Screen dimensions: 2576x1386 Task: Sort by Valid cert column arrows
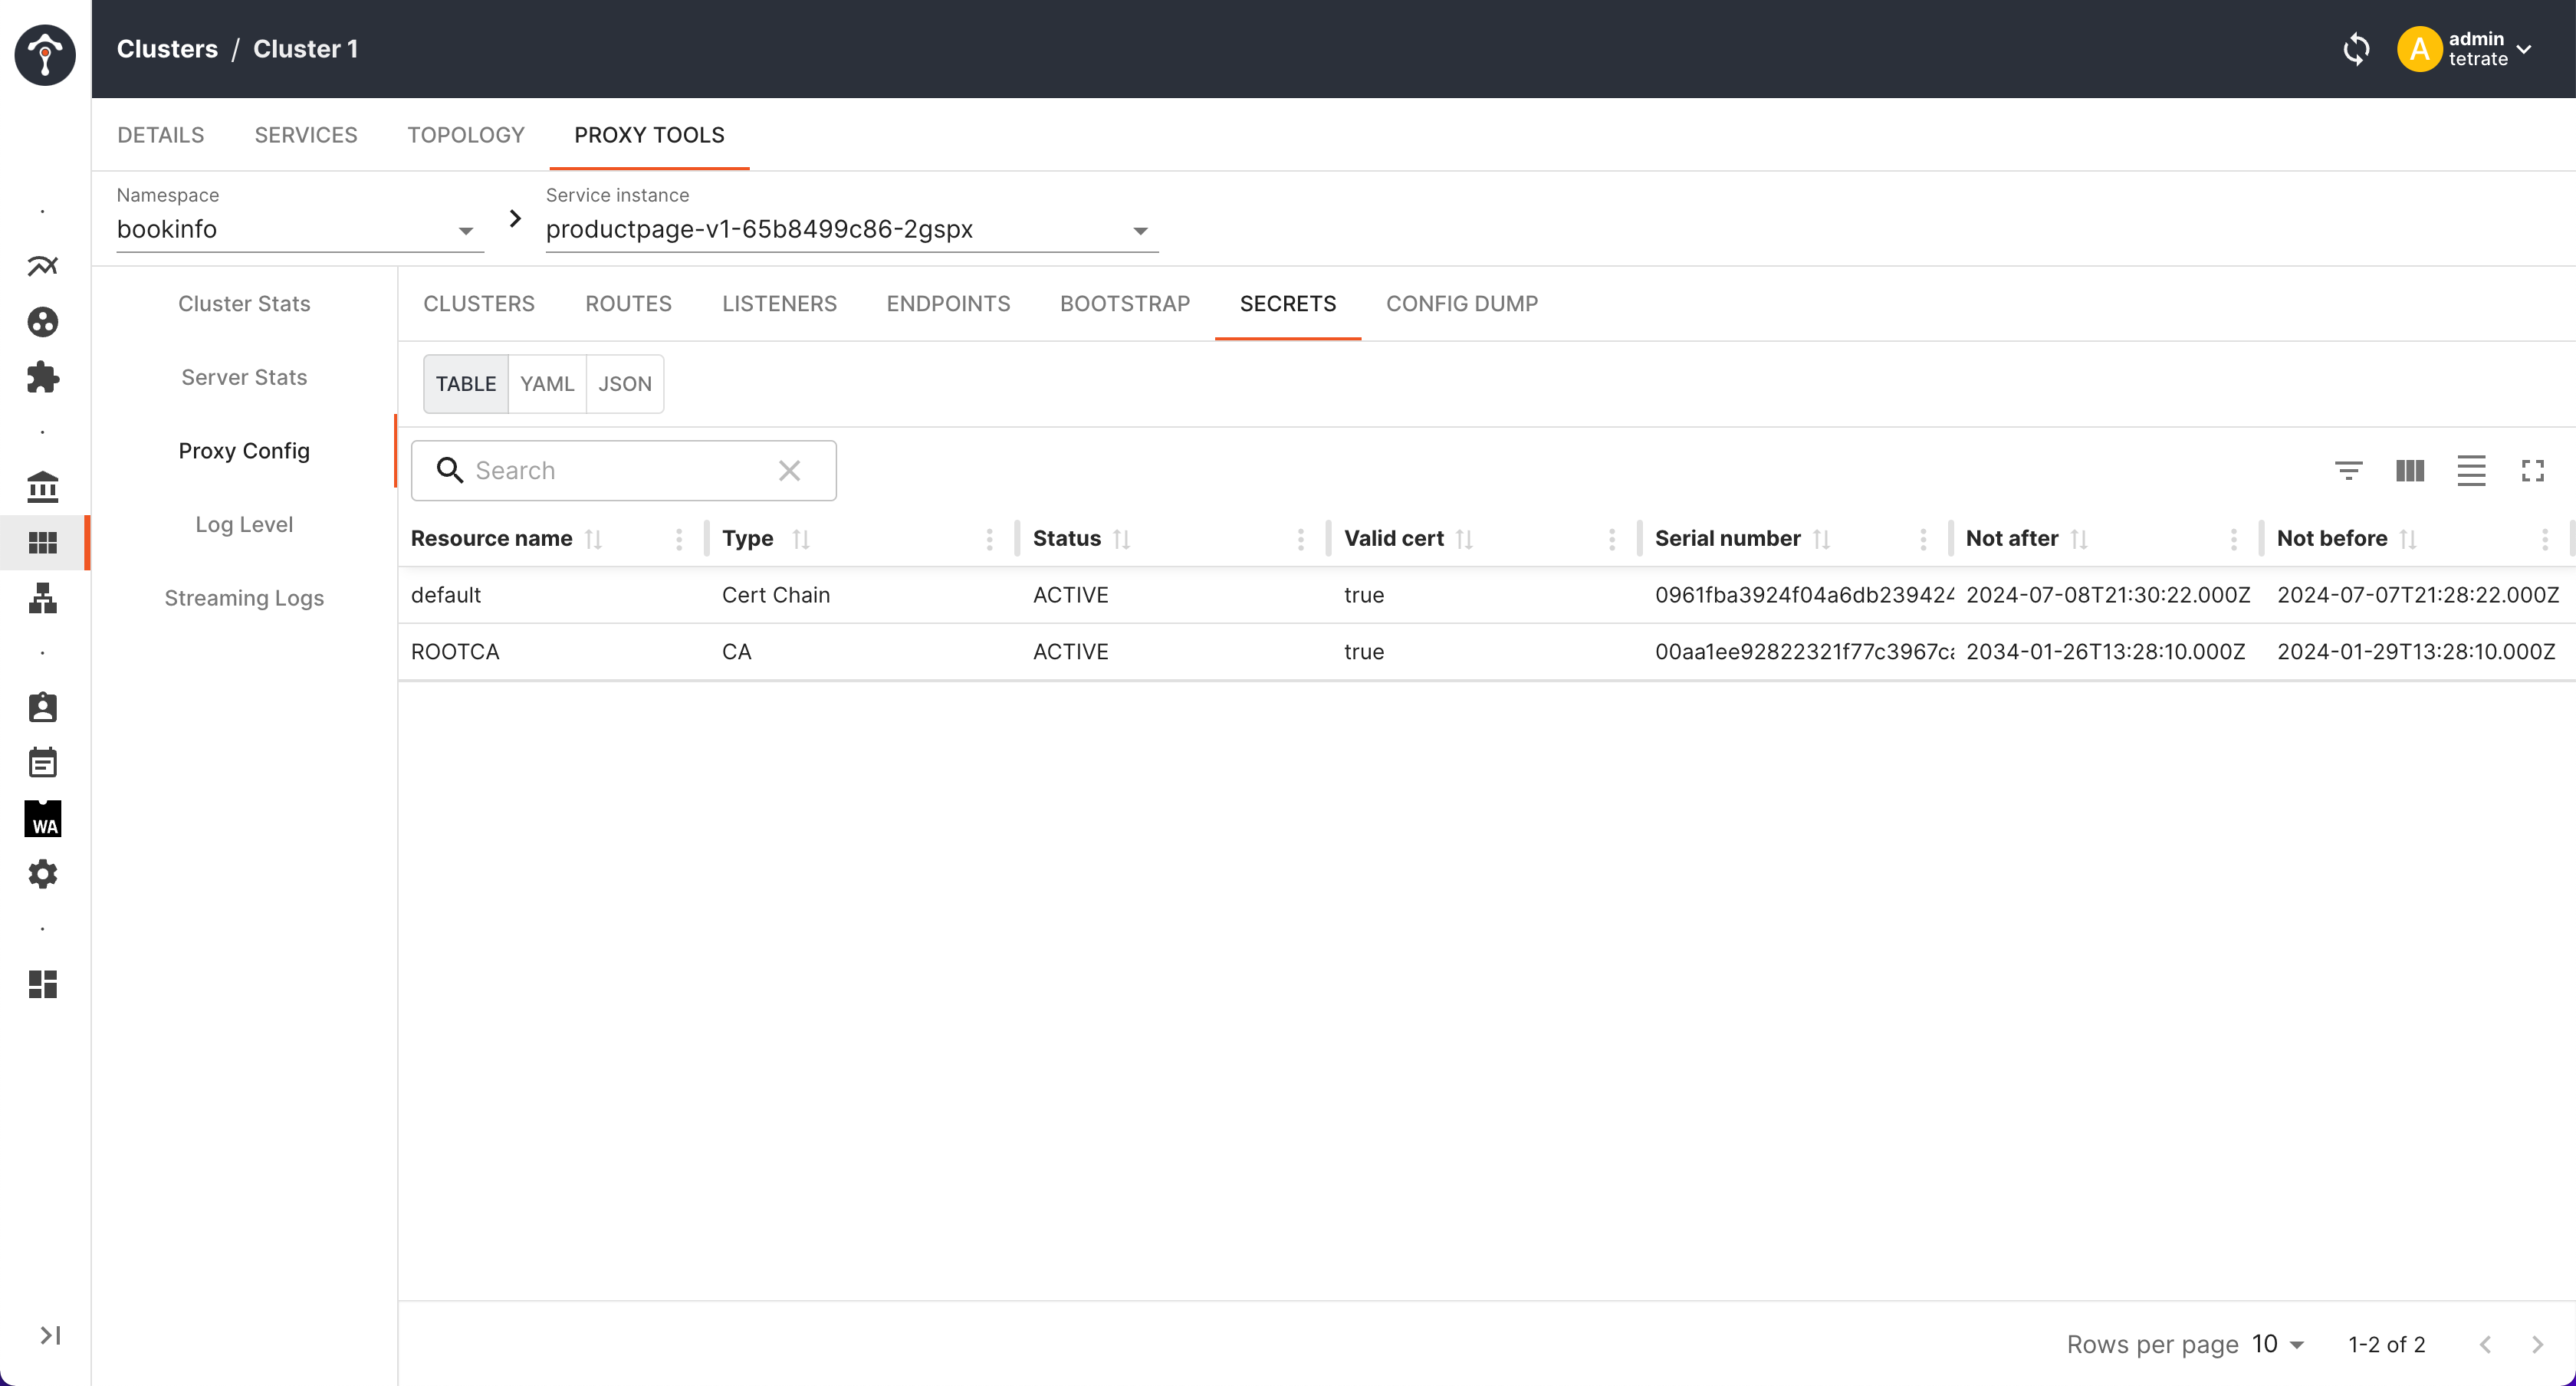1465,539
